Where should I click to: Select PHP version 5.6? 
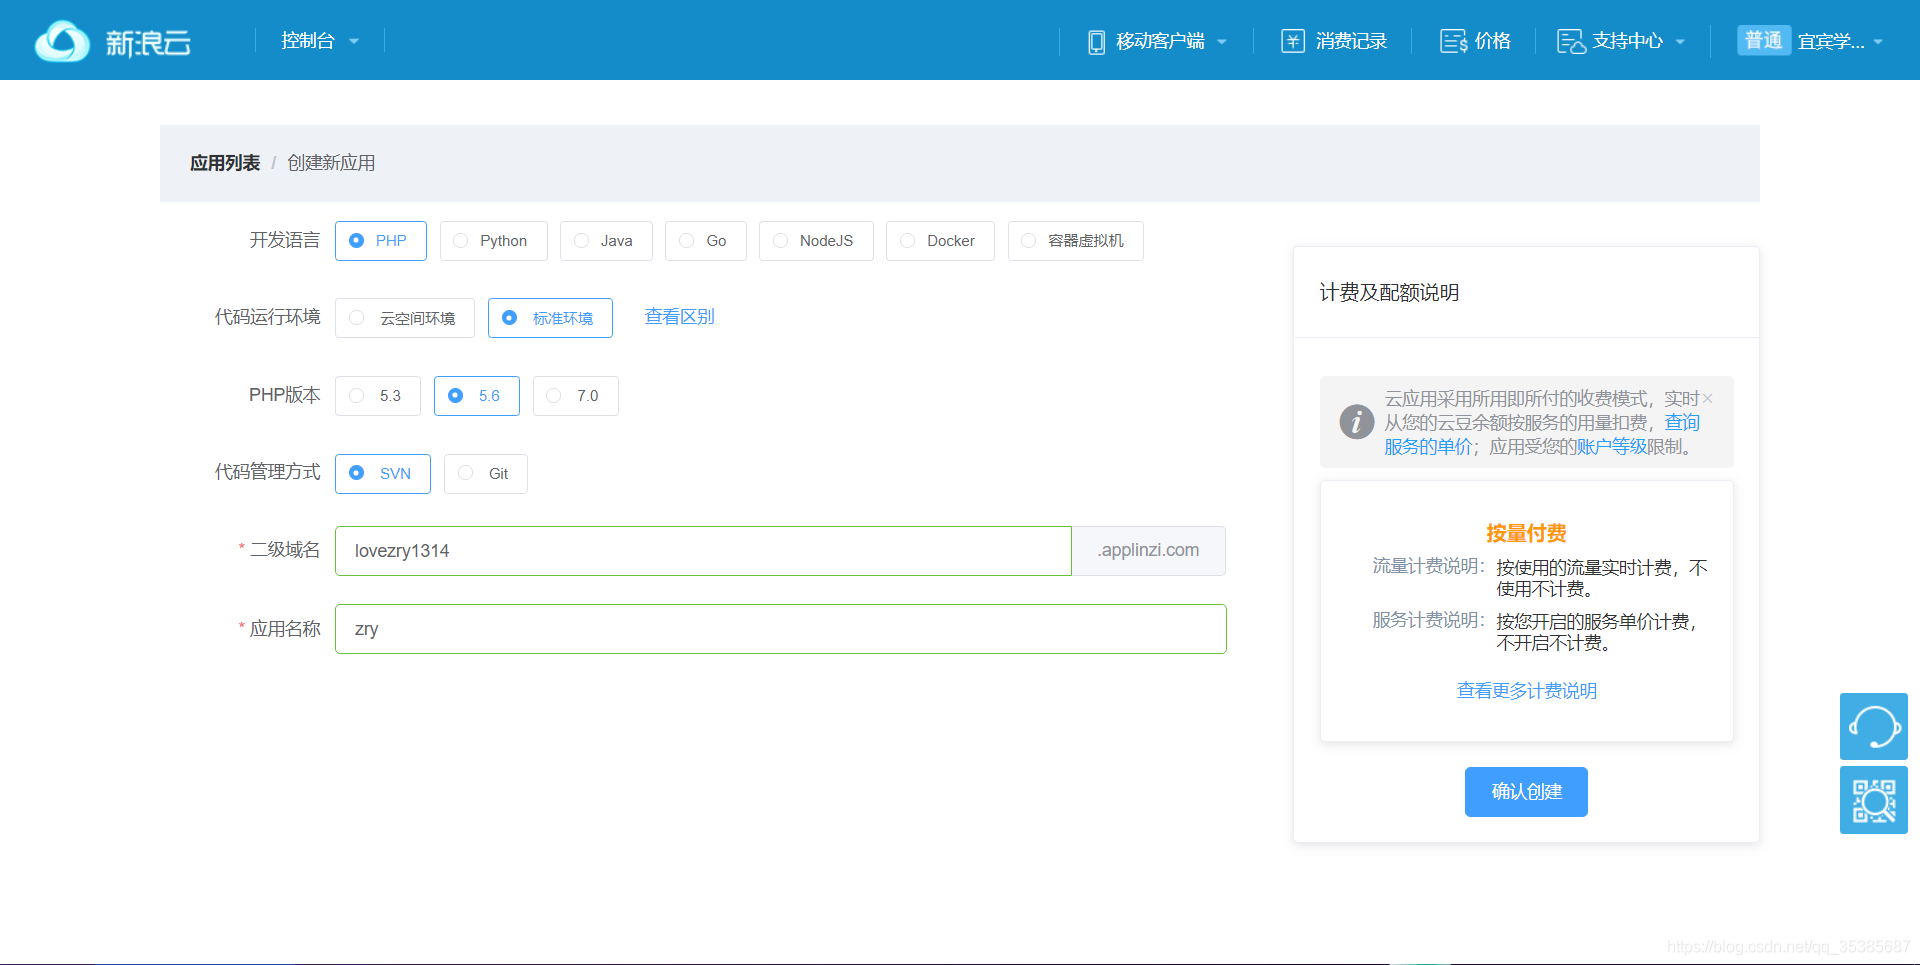click(x=477, y=396)
